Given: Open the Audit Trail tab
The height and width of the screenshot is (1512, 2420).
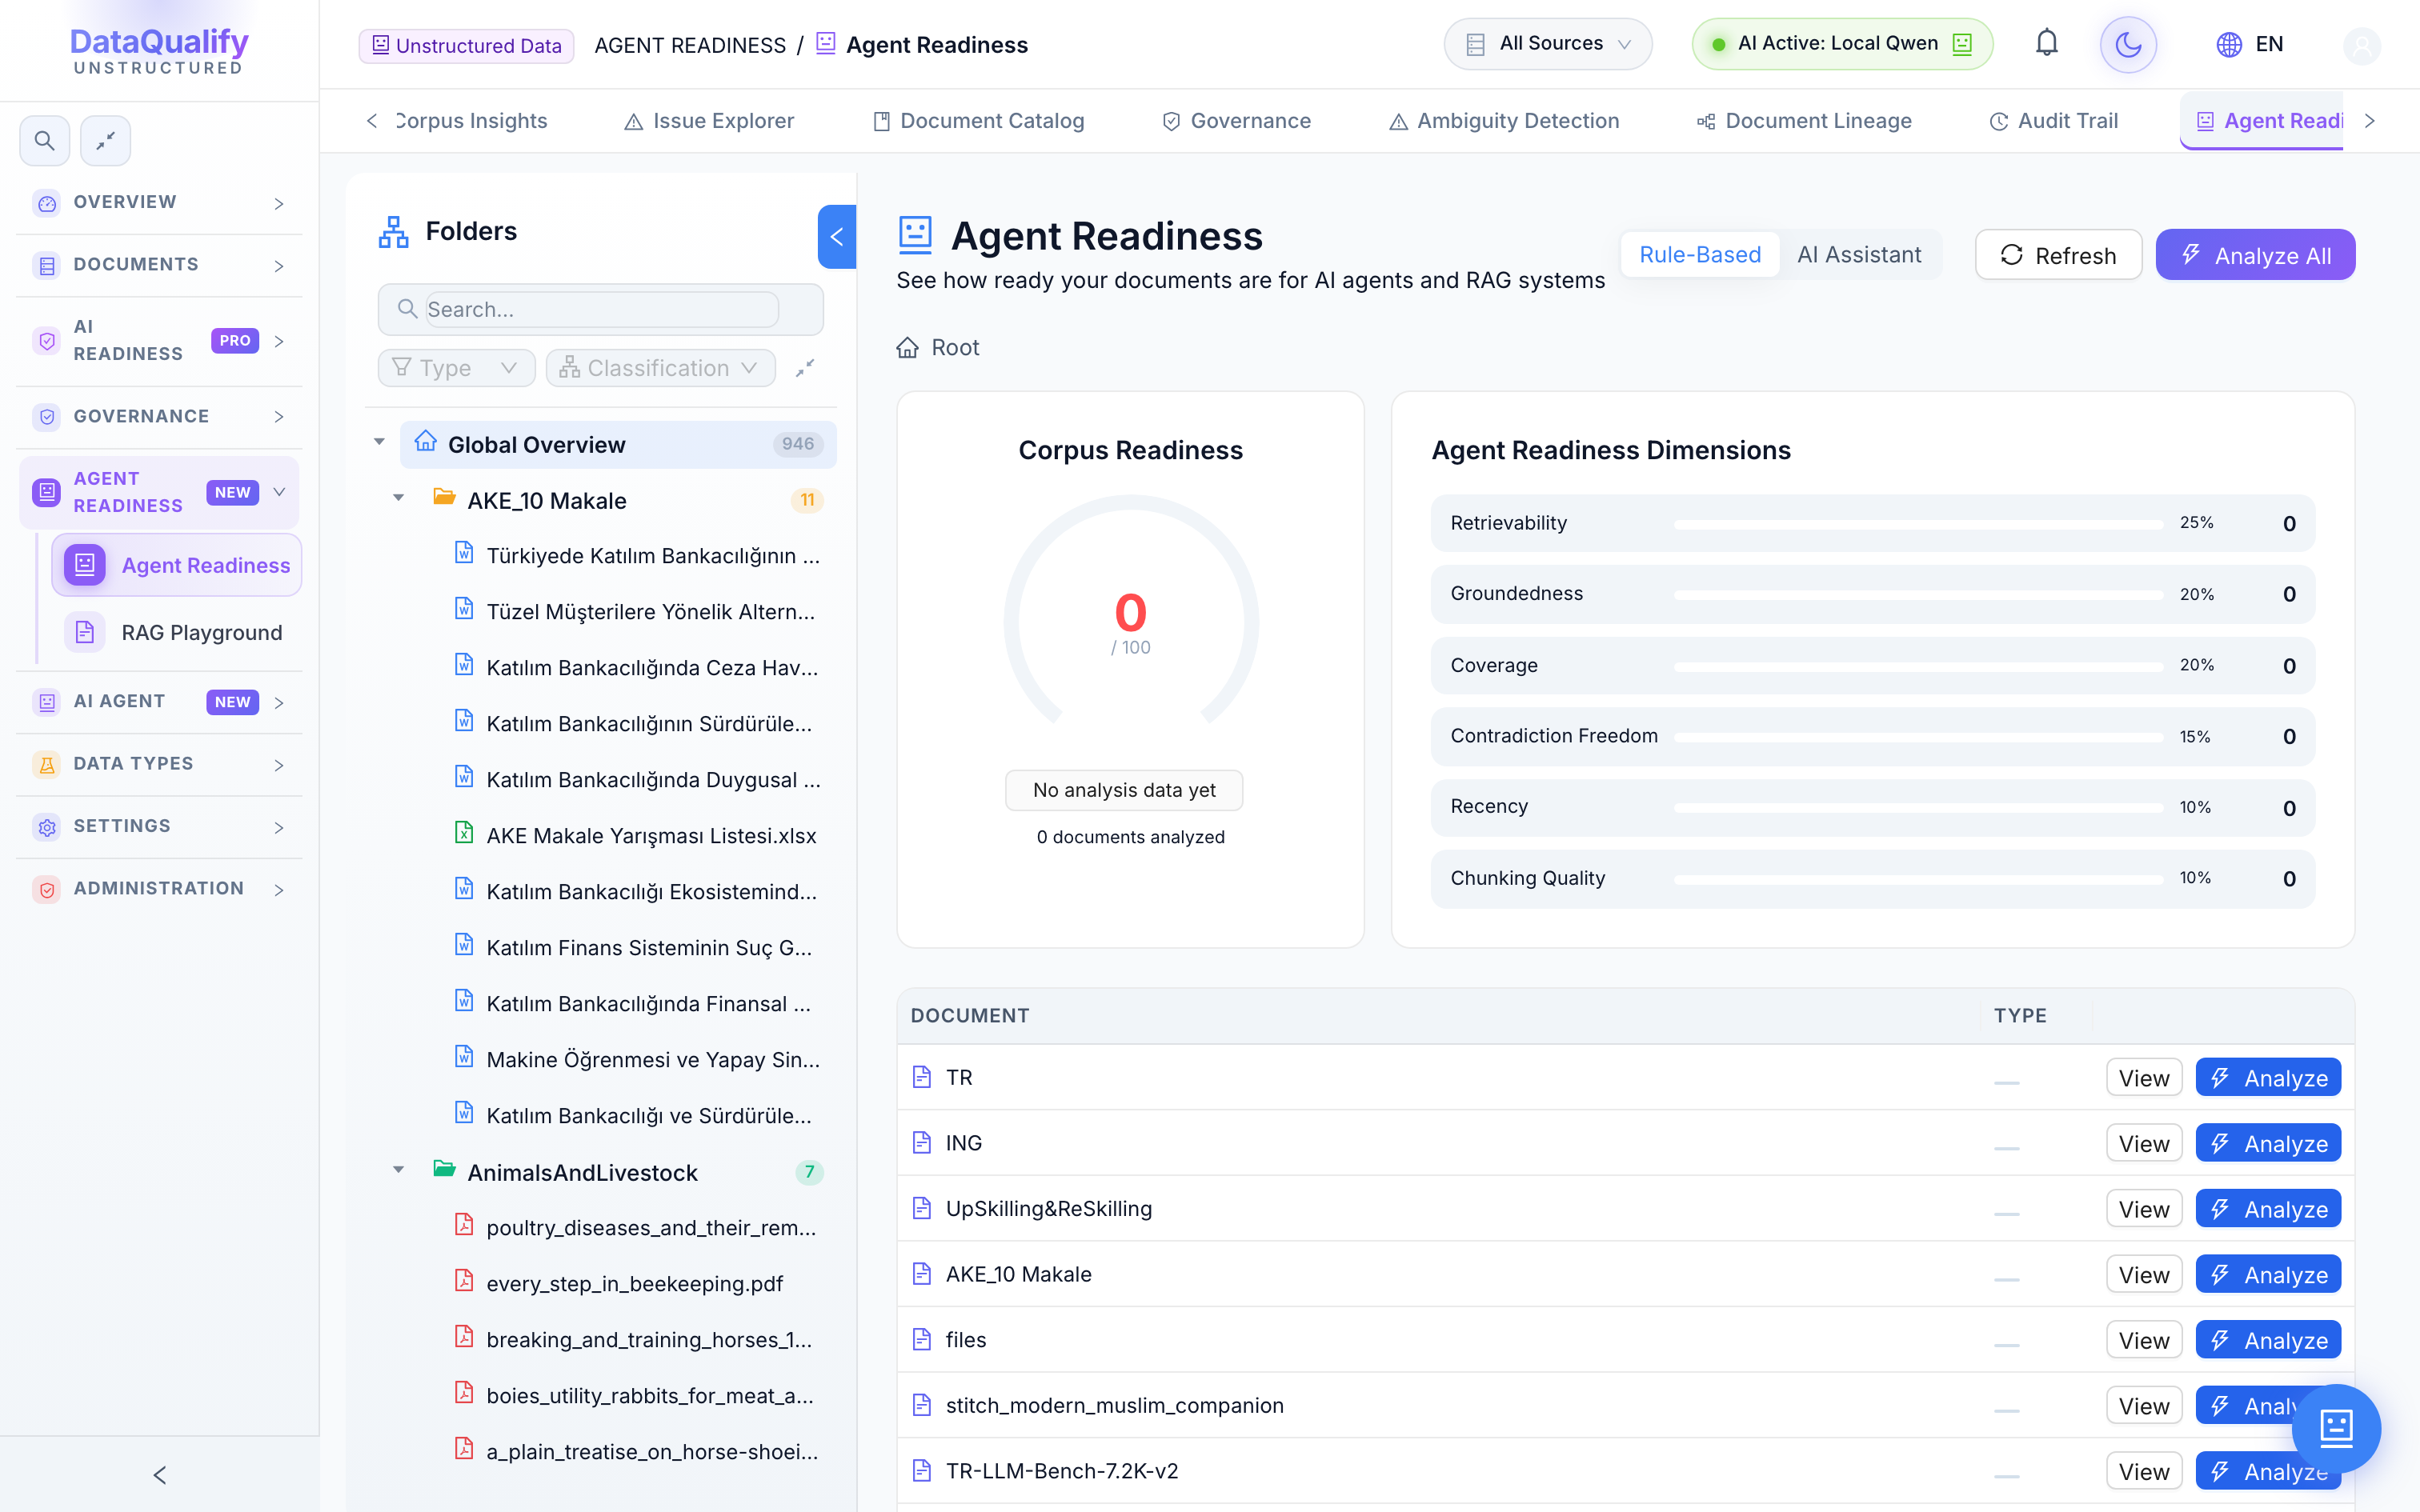Looking at the screenshot, I should (2053, 121).
